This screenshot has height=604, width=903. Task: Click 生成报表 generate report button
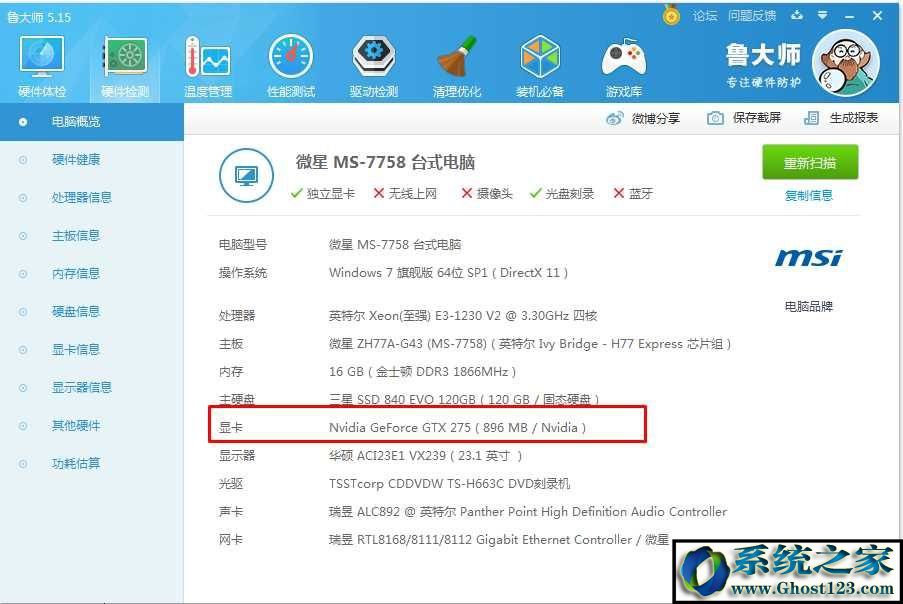pos(841,118)
